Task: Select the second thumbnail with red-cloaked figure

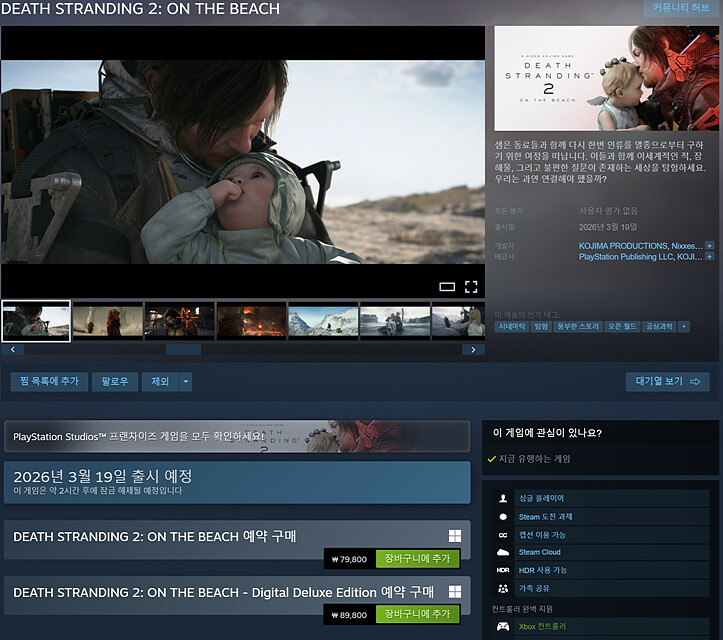Action: tap(108, 321)
